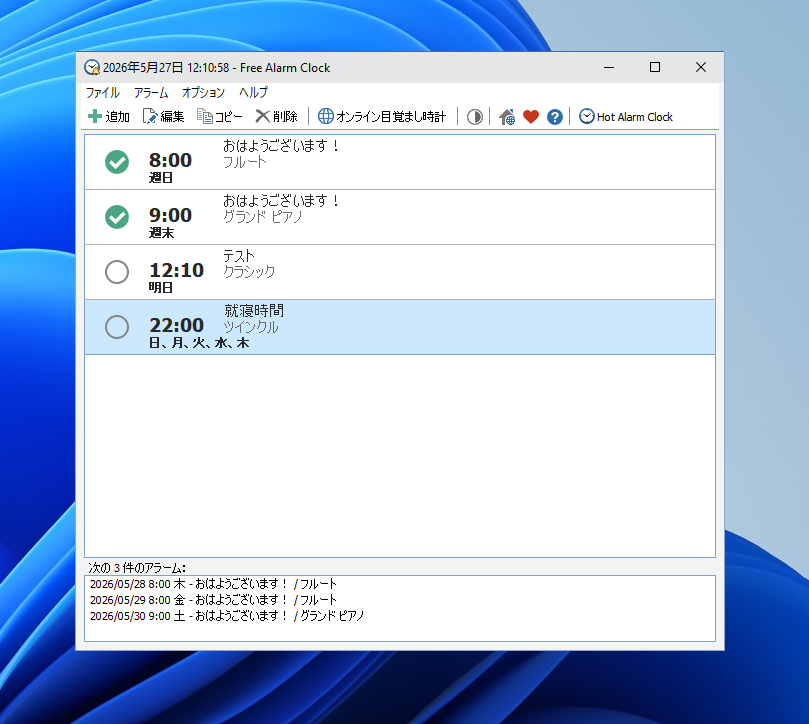Click the 週末 repeat label
The height and width of the screenshot is (724, 809).
point(161,233)
